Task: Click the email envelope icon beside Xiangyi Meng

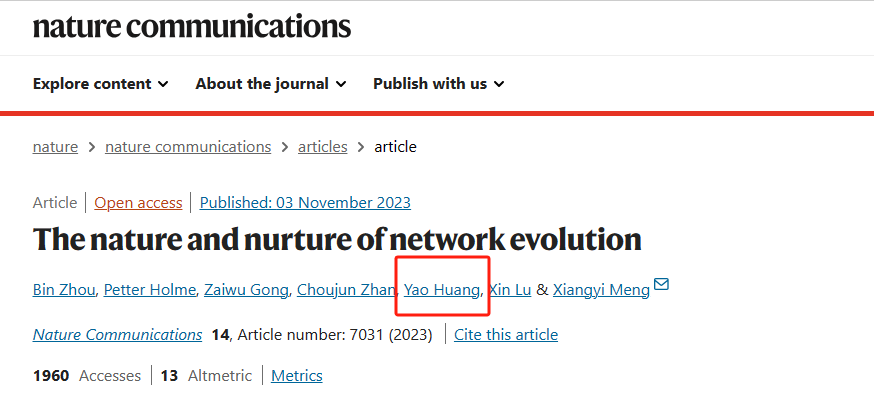Action: point(661,286)
